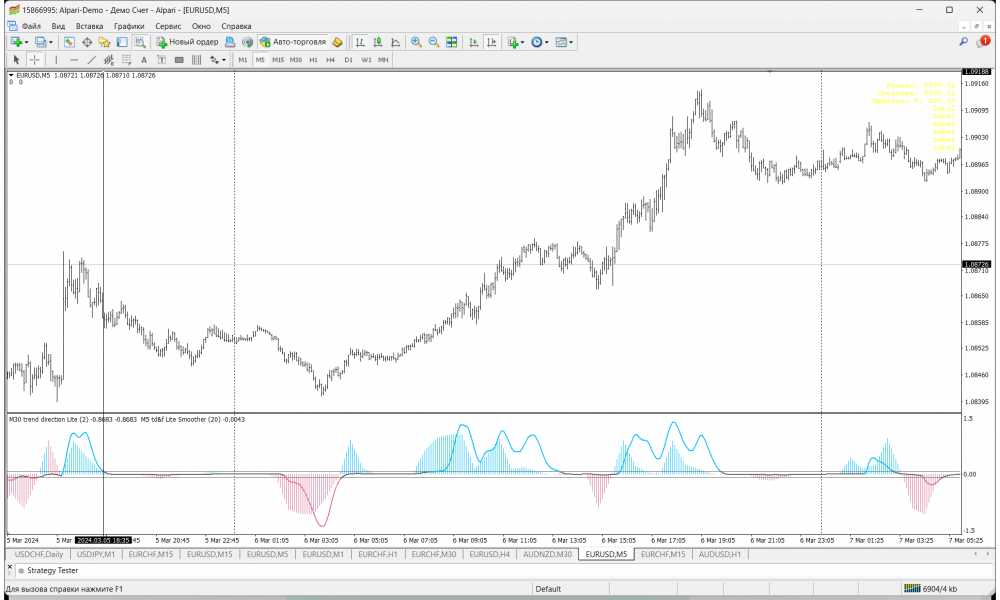The height and width of the screenshot is (600, 1000).
Task: Expand the new chart dropdown arrow
Action: pyautogui.click(x=26, y=42)
